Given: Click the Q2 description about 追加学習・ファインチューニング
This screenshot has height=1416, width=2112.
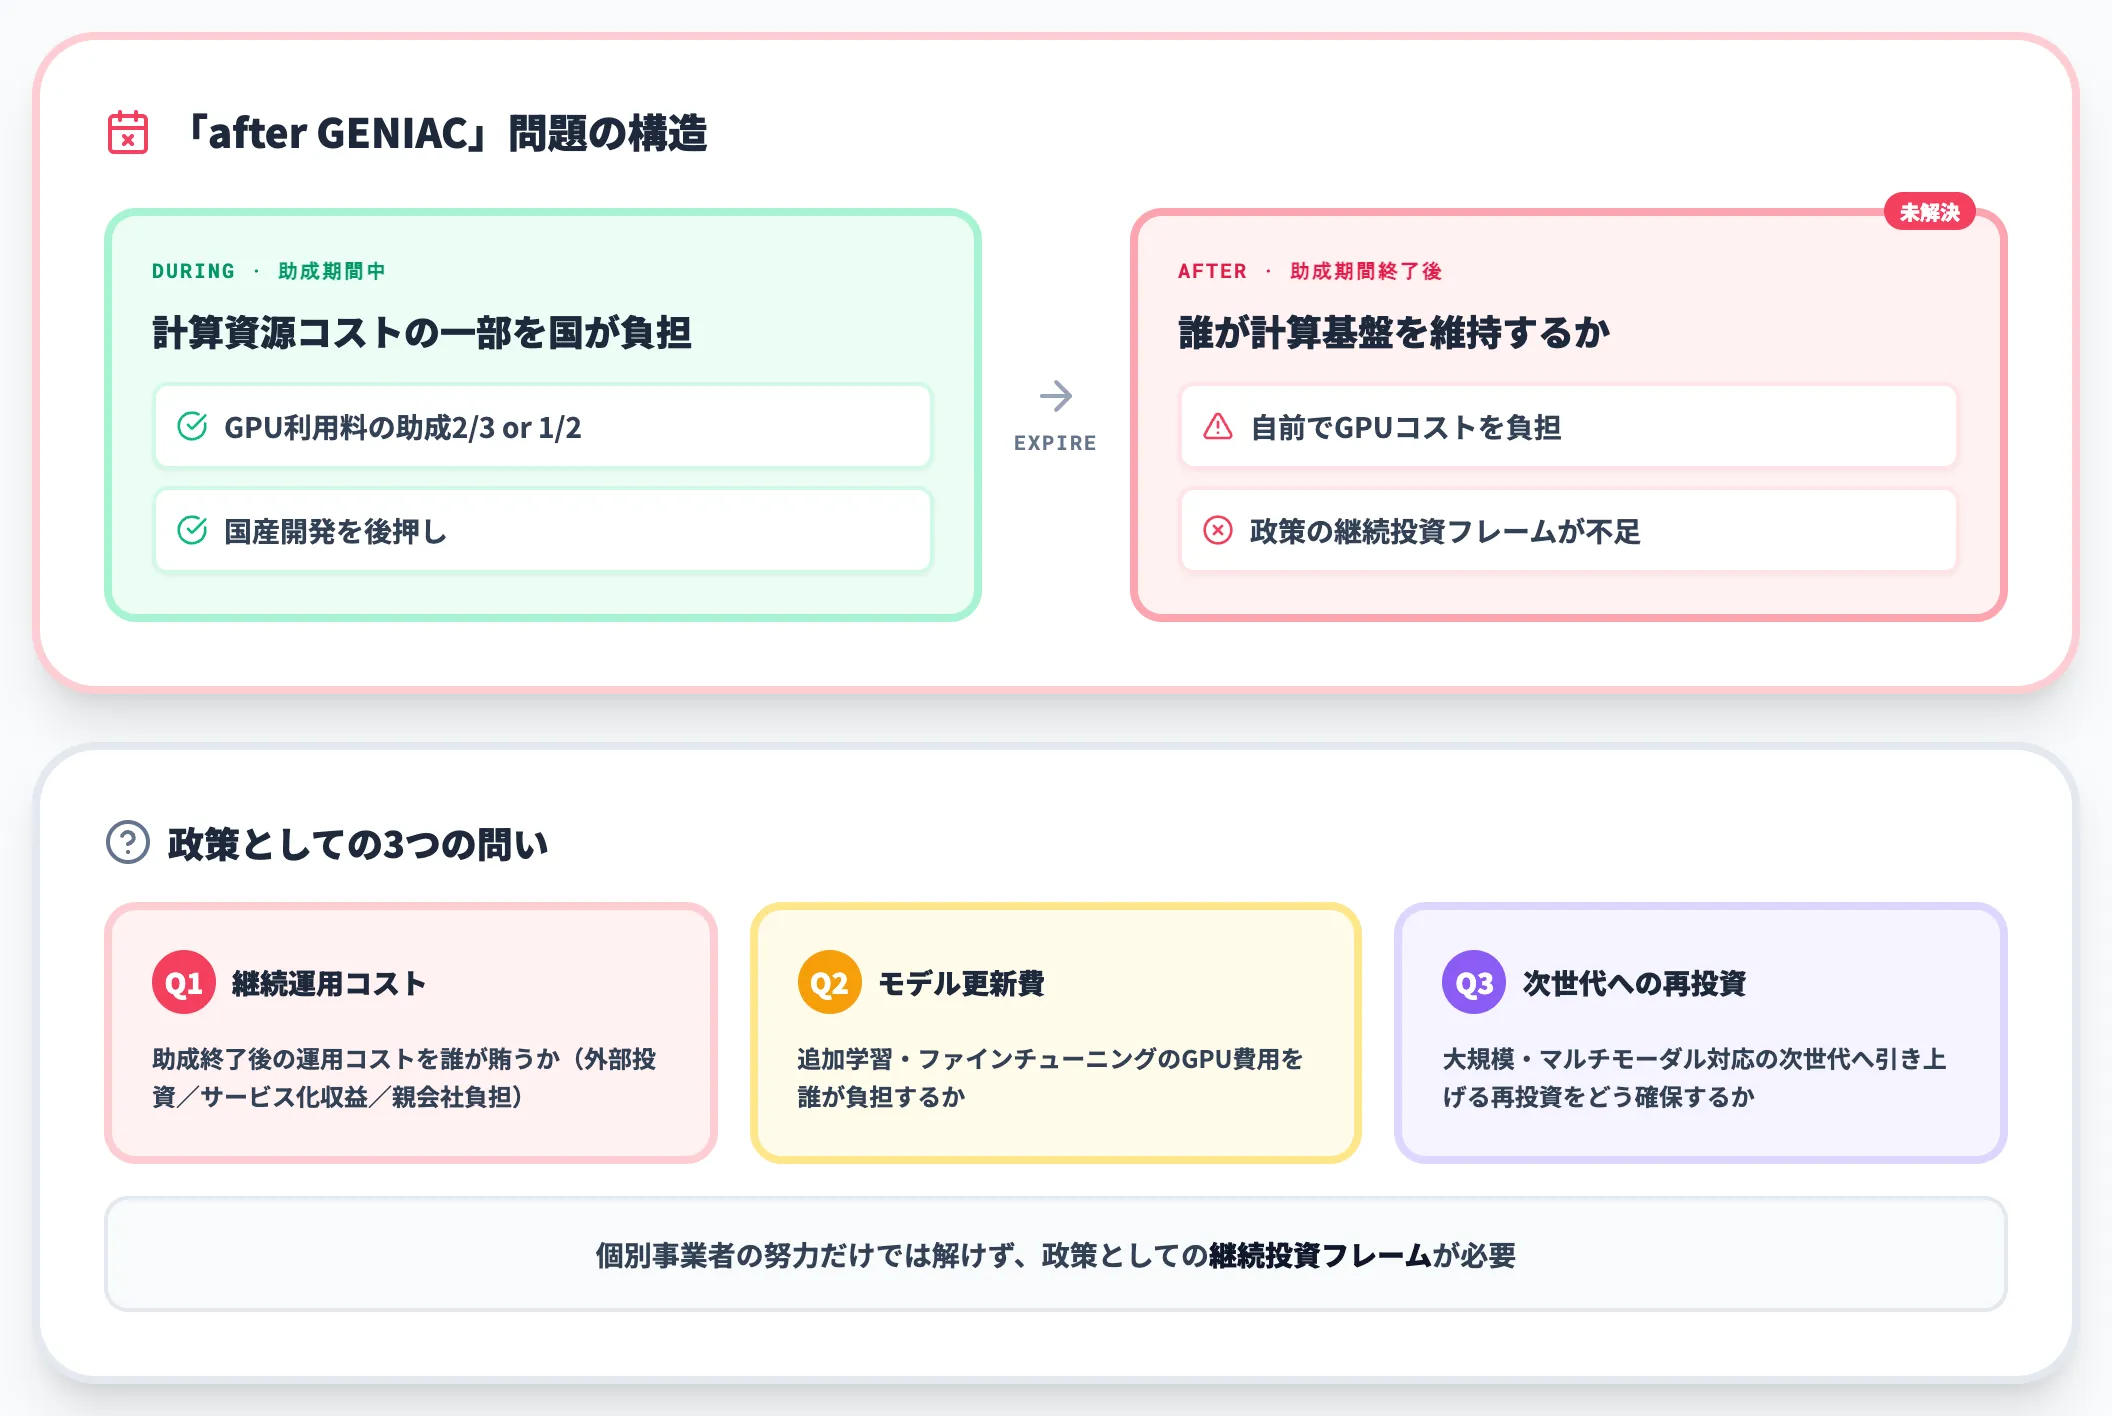Looking at the screenshot, I should click(1050, 1078).
